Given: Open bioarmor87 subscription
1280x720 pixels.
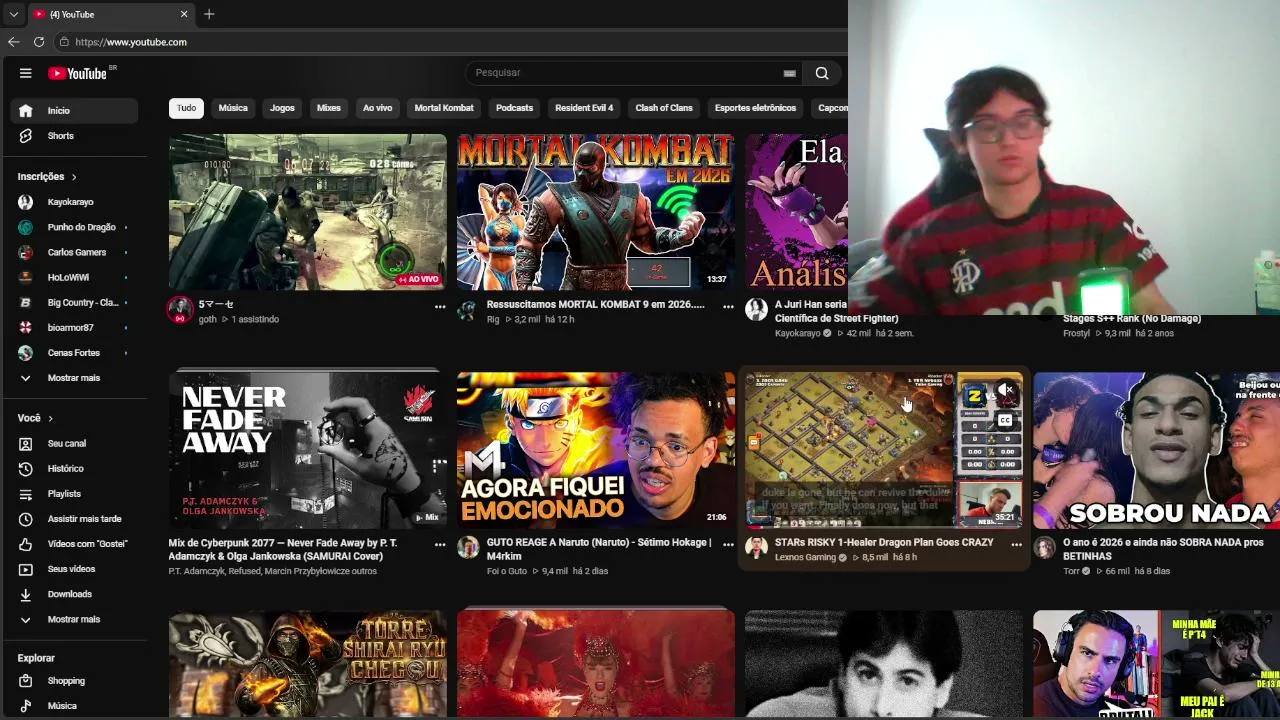Looking at the screenshot, I should [74, 328].
